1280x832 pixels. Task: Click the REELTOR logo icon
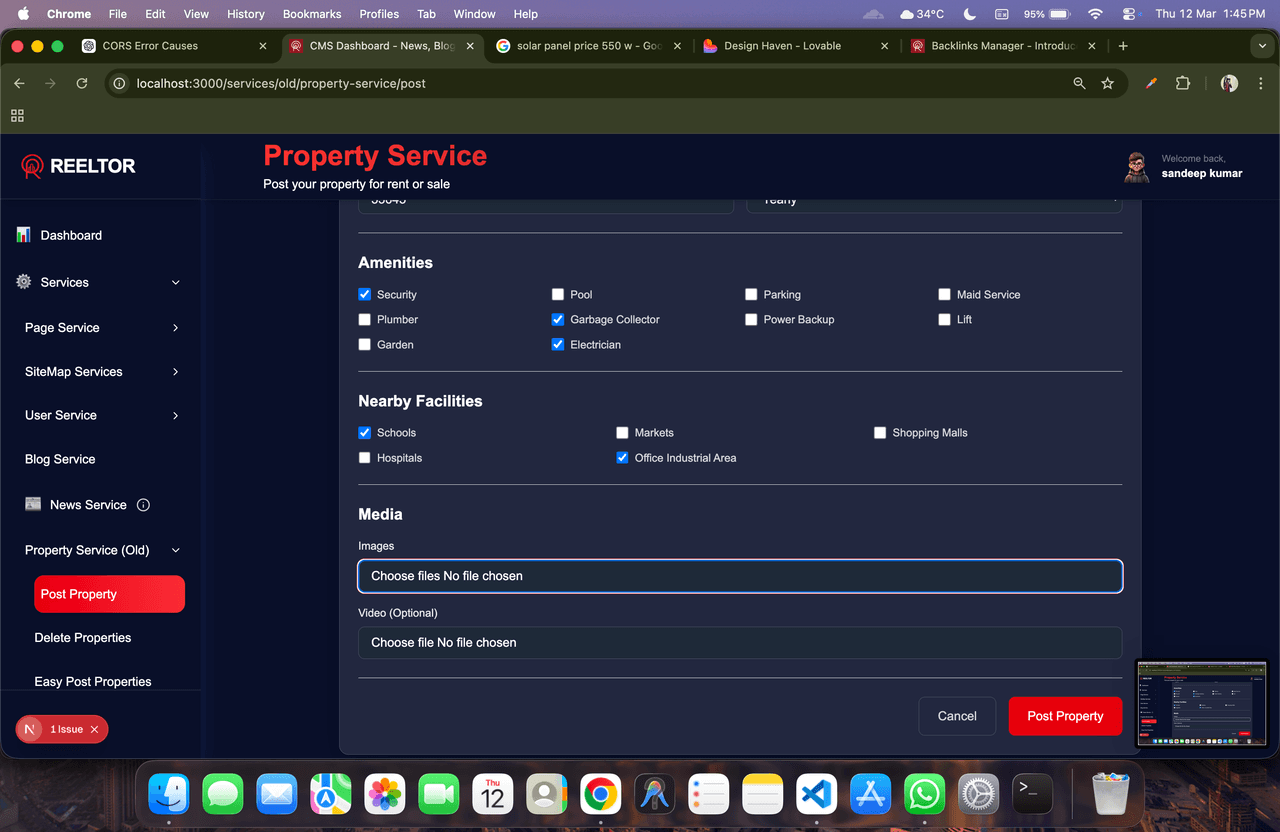[x=33, y=166]
